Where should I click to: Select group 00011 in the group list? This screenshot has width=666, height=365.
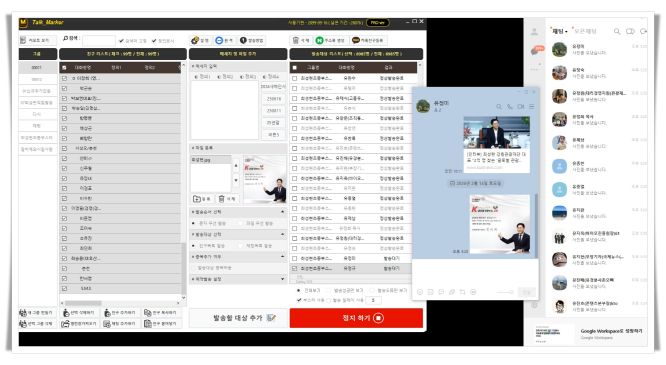click(37, 68)
